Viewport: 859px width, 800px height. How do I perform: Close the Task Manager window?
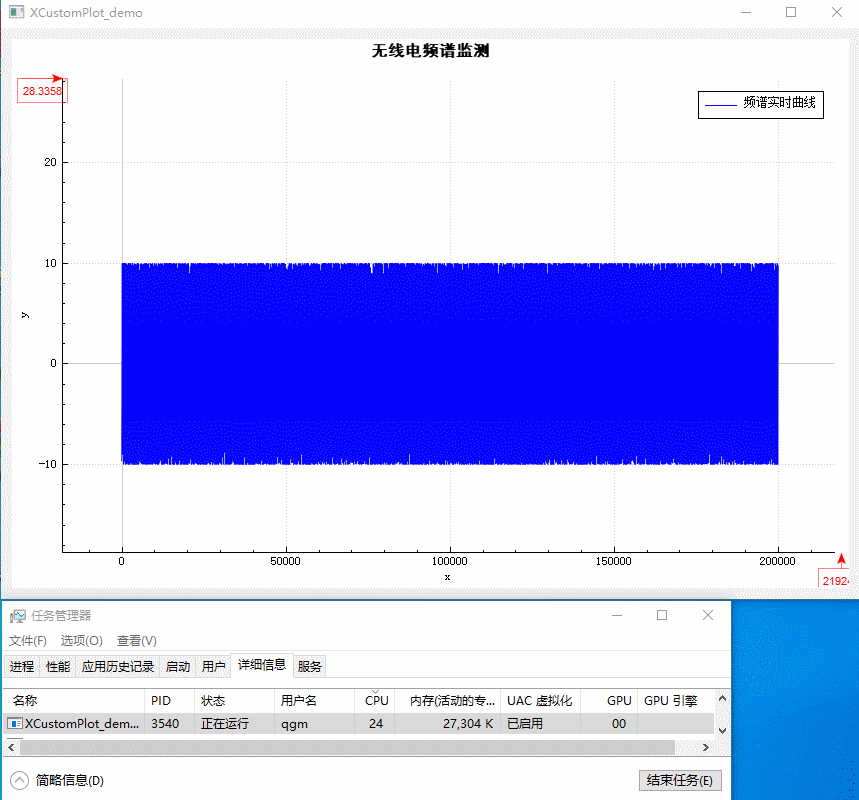[x=708, y=615]
